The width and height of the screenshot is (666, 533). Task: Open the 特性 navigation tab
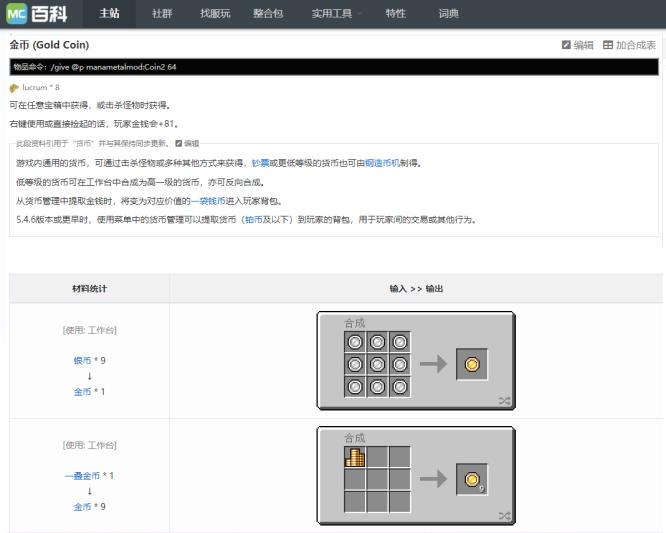pos(395,14)
